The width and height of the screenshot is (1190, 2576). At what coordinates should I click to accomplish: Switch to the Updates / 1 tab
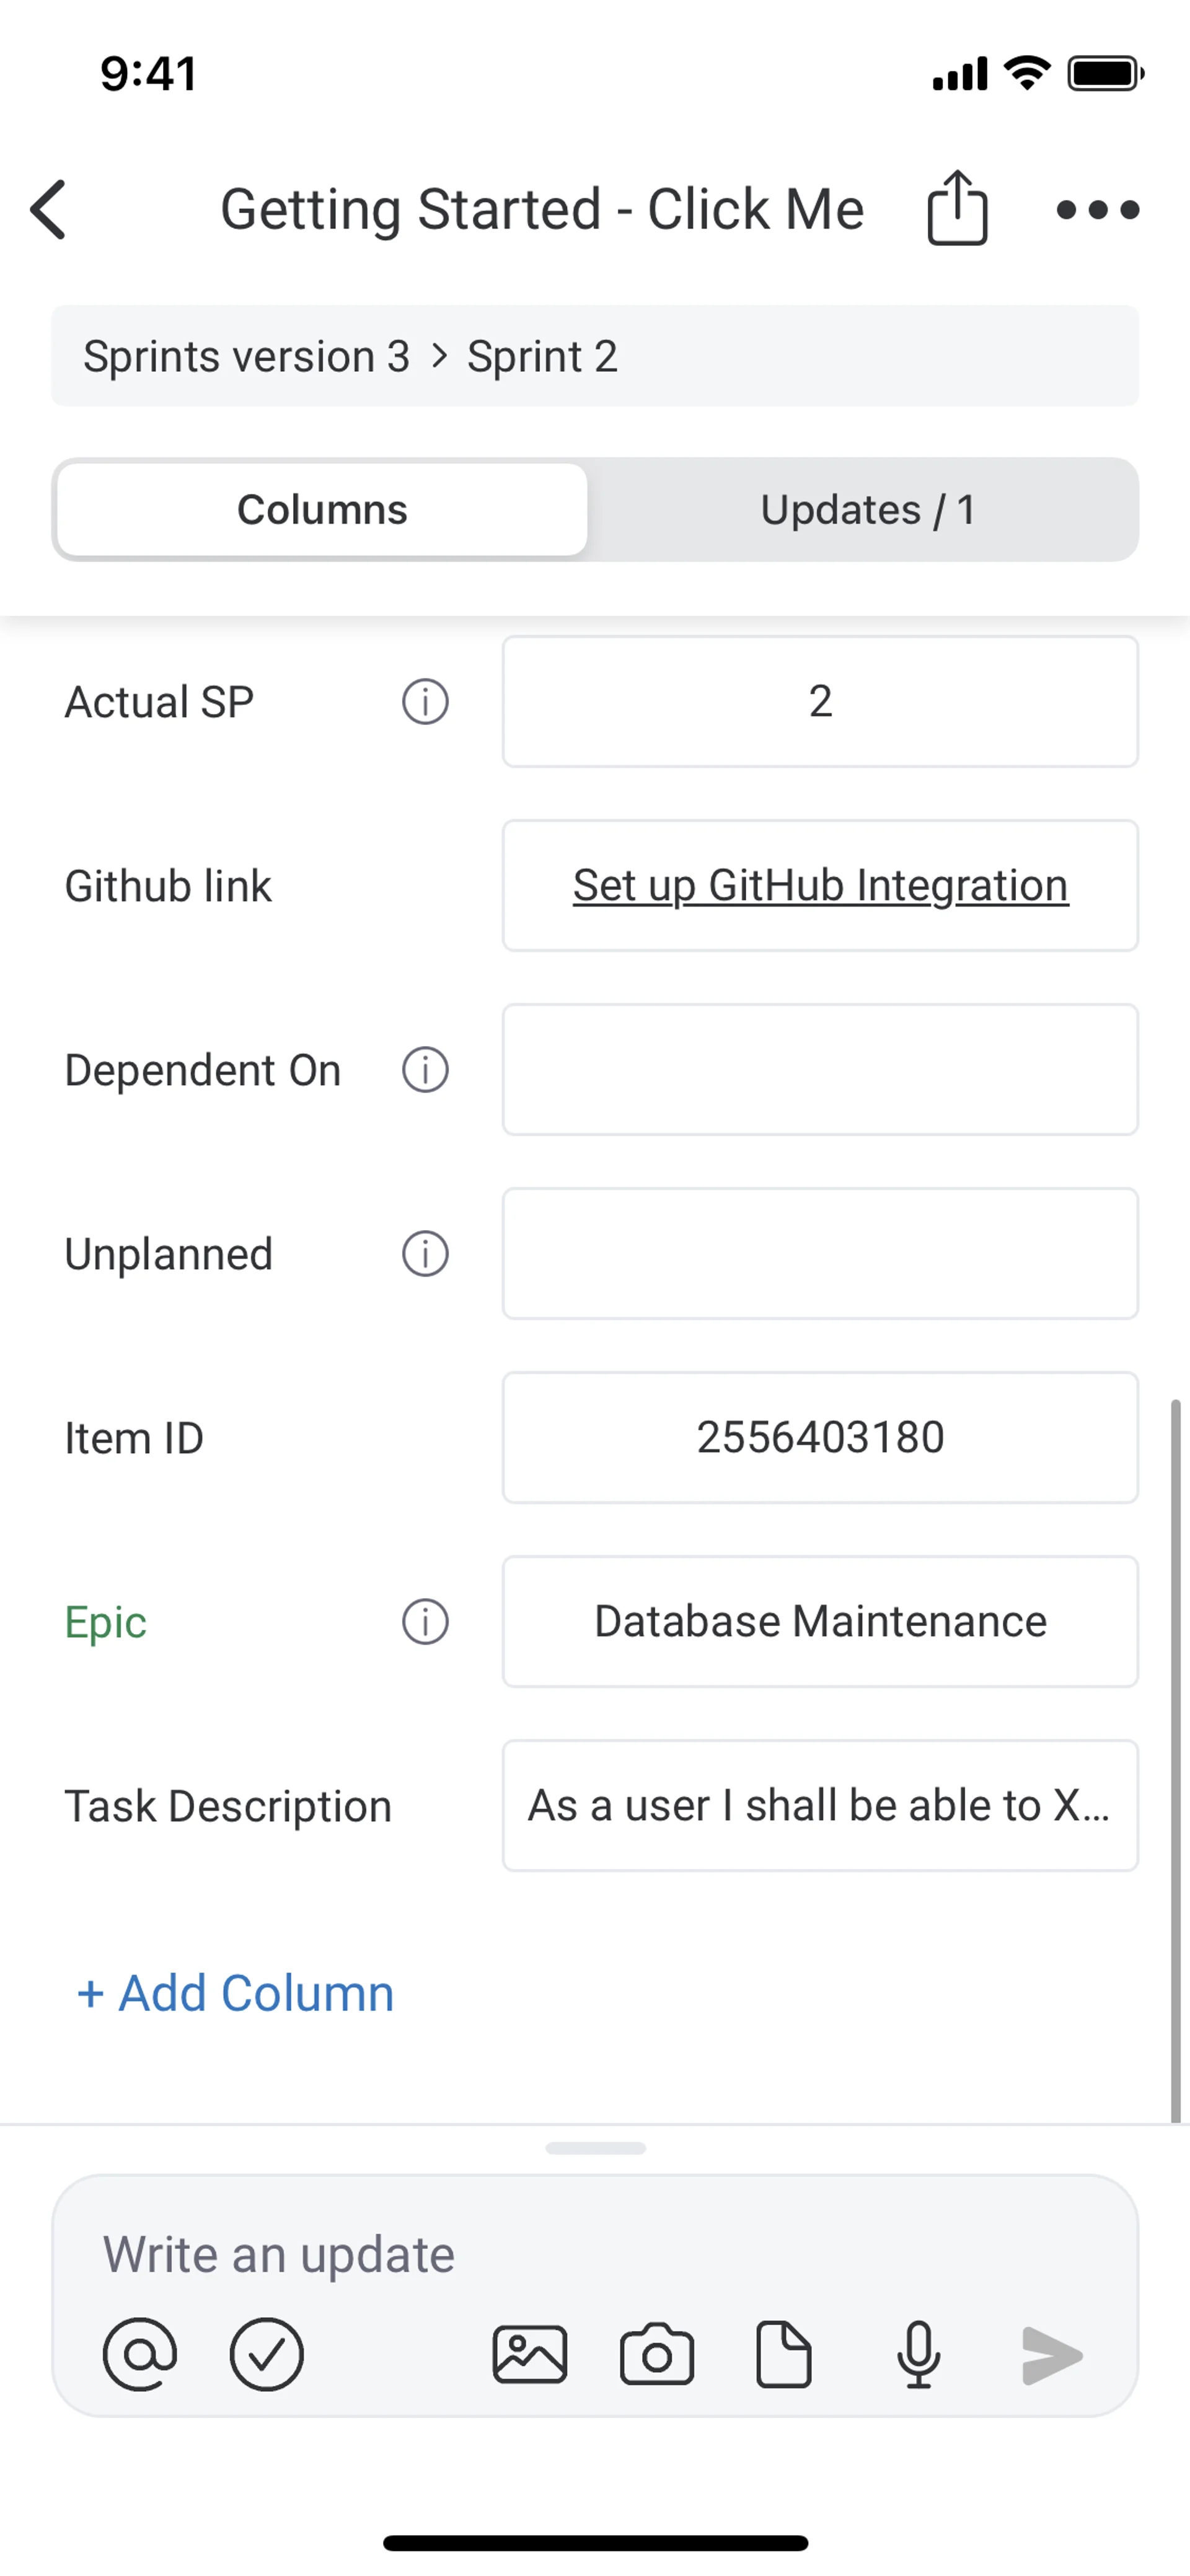[866, 510]
